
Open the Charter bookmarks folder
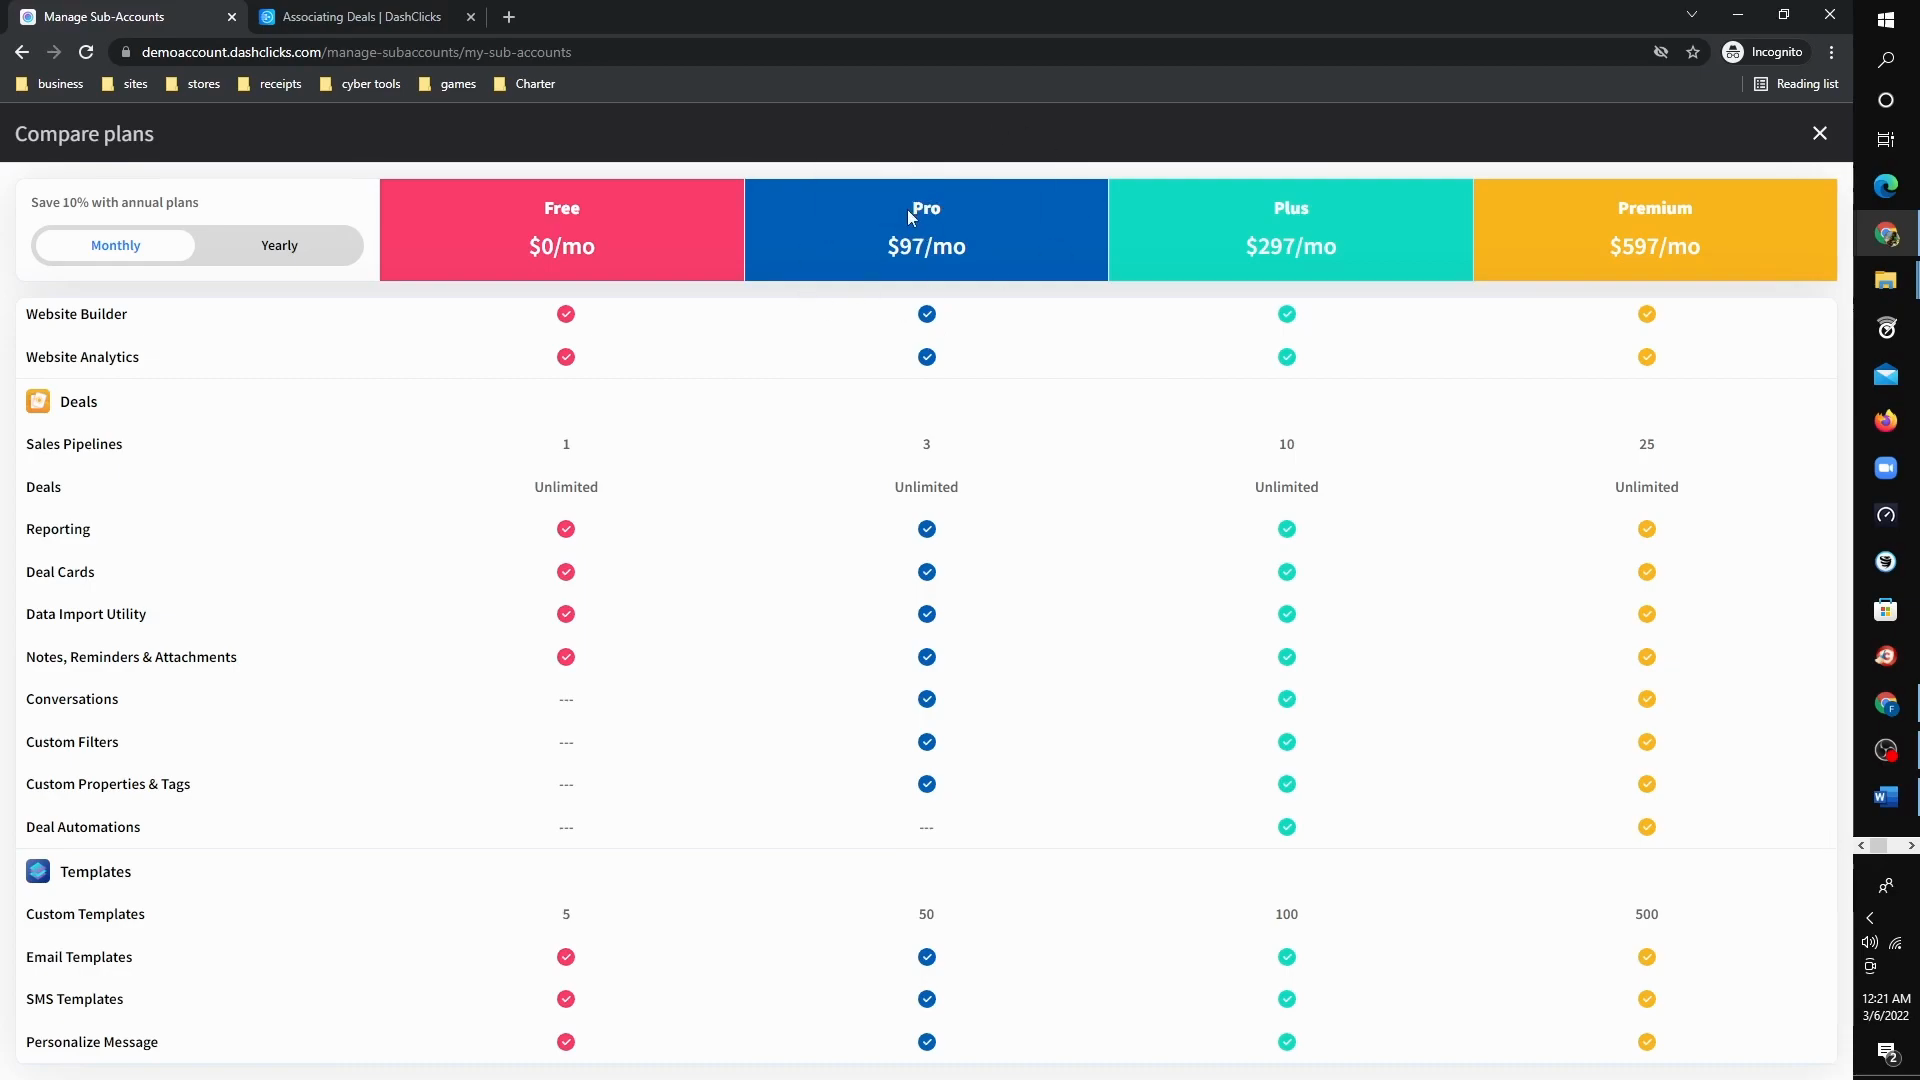point(525,84)
